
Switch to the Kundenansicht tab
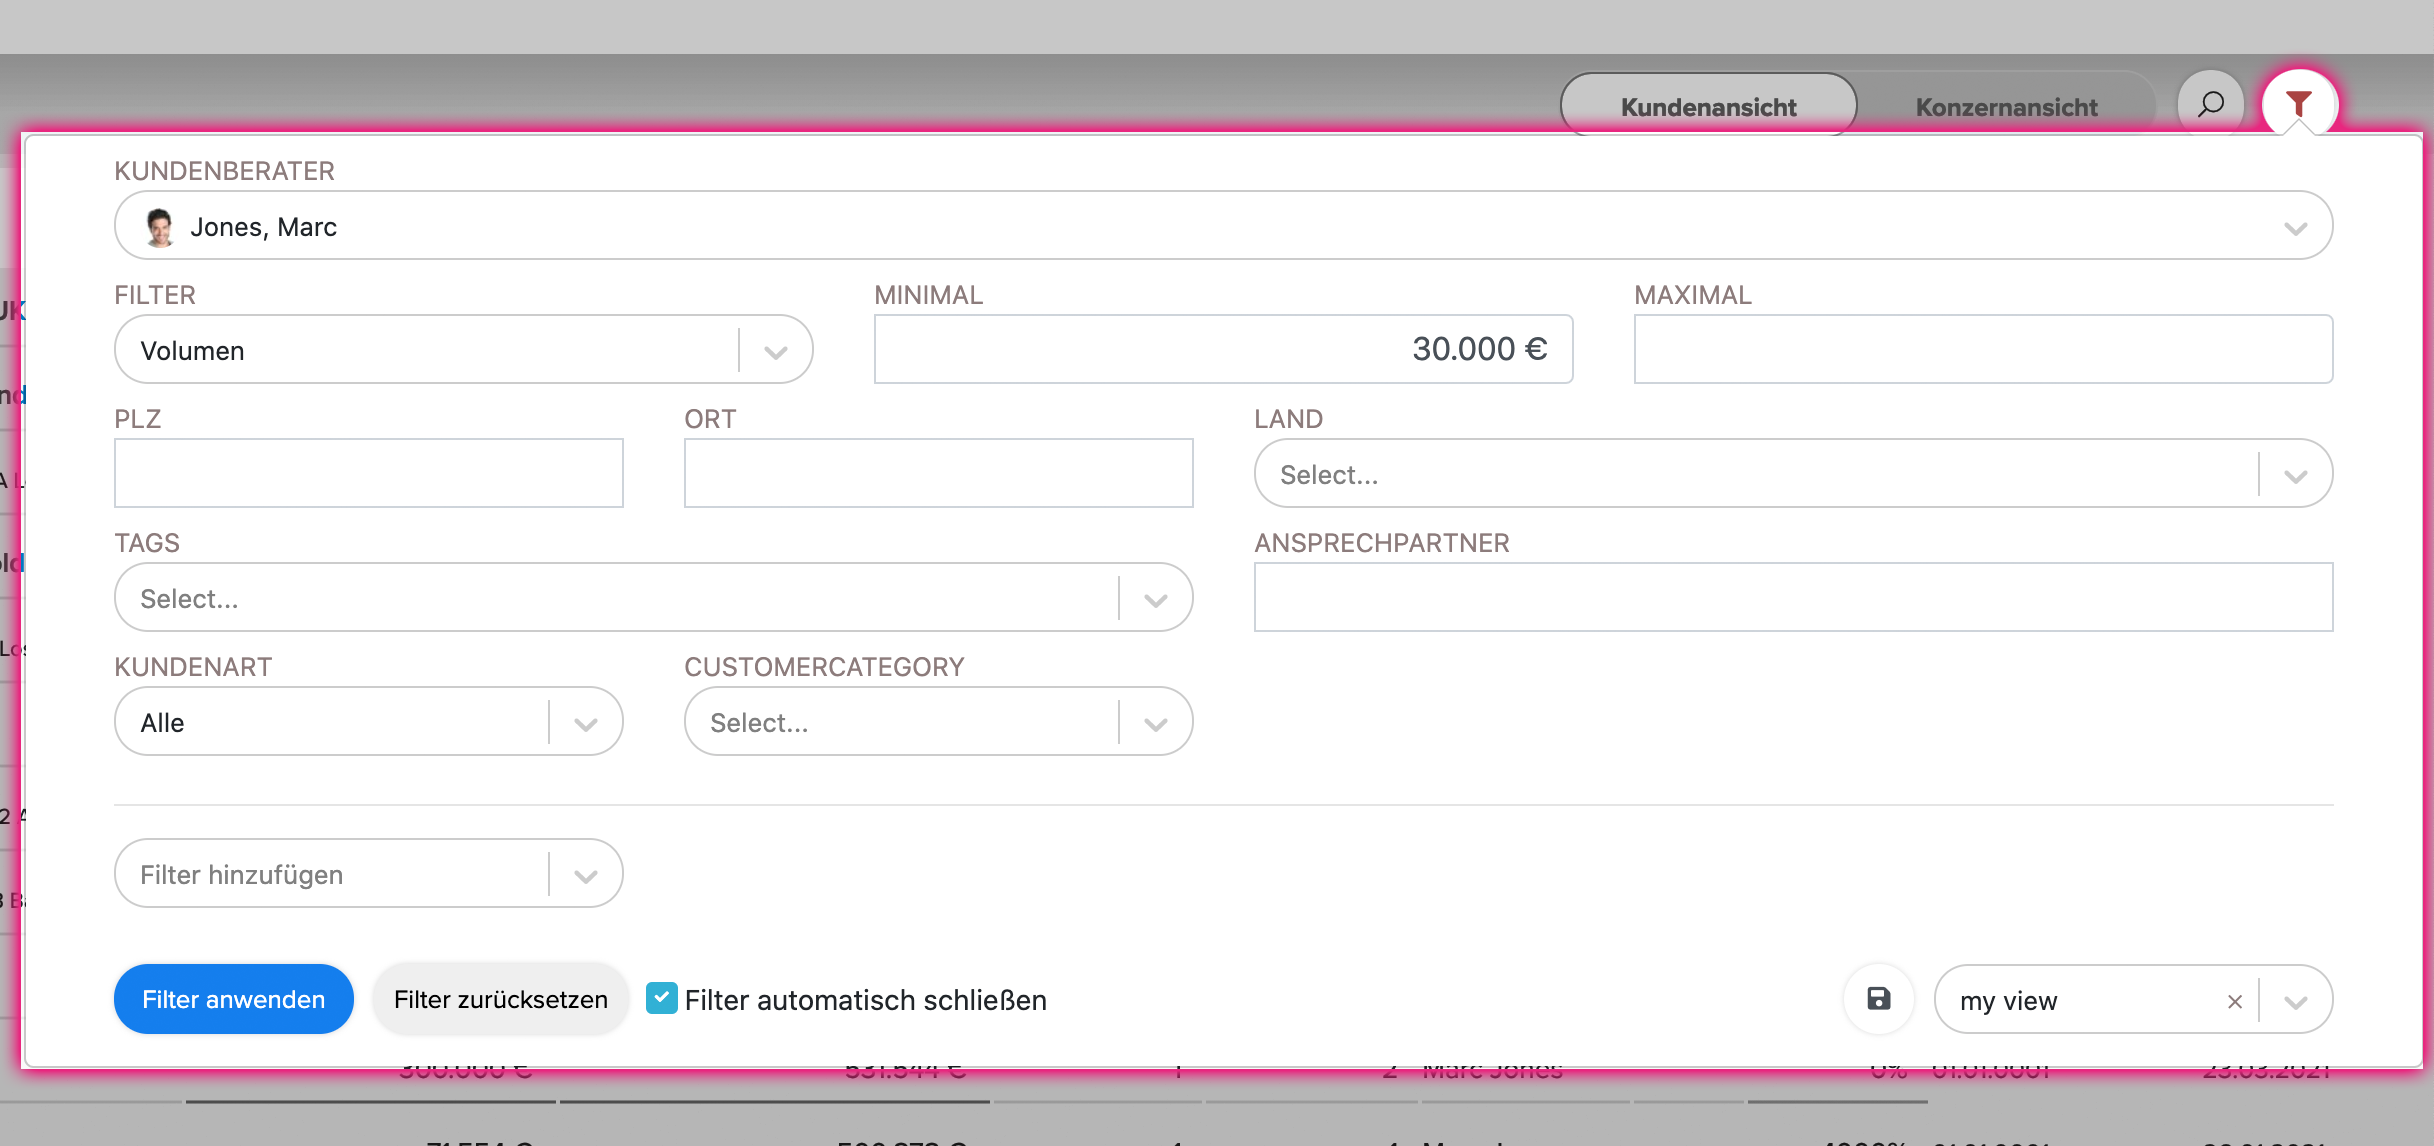[1708, 106]
